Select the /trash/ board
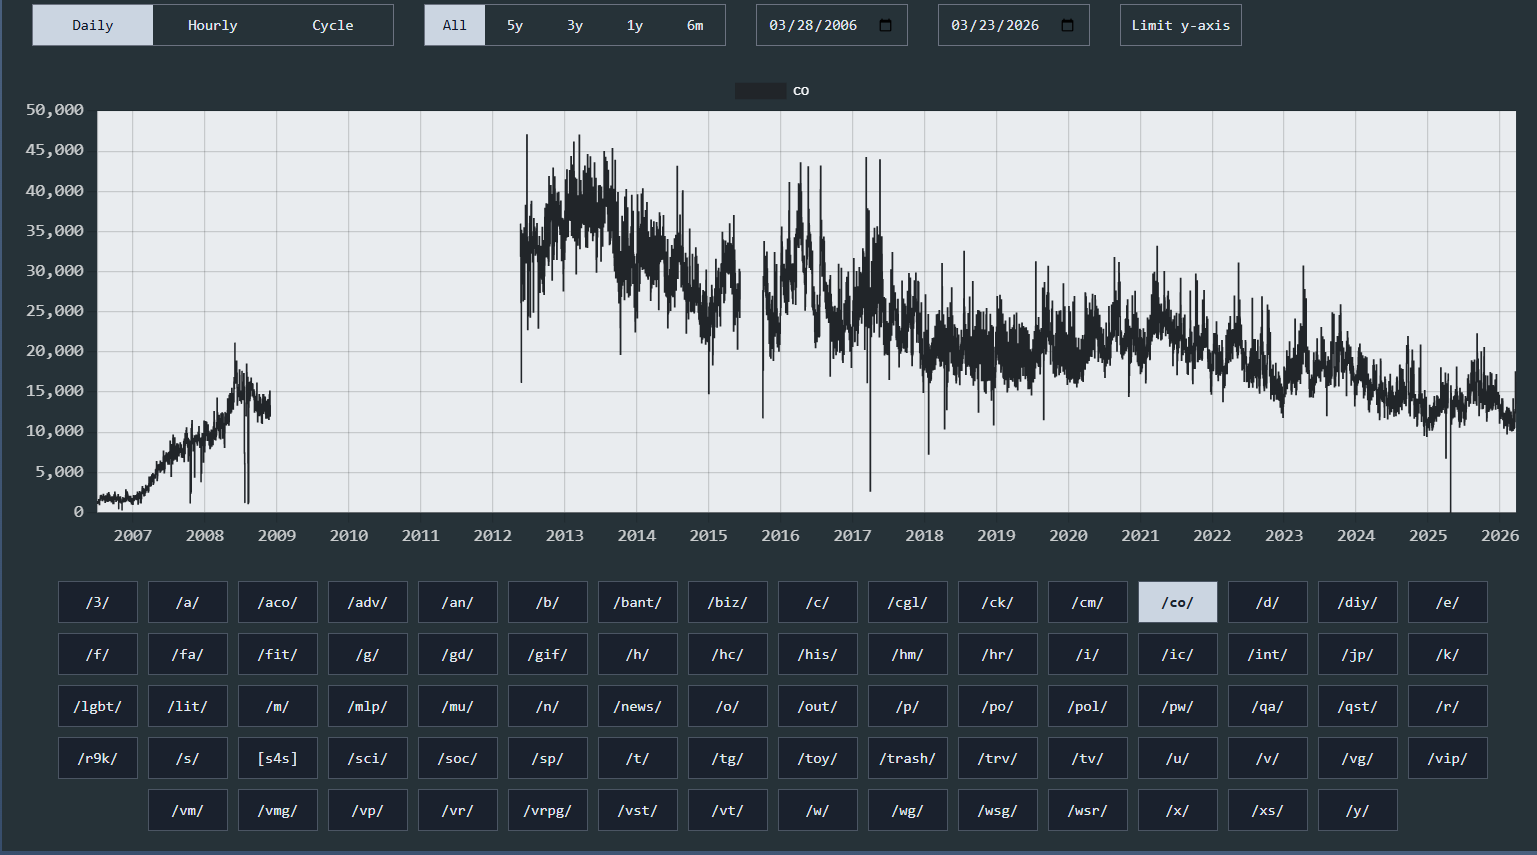1537x855 pixels. 908,758
